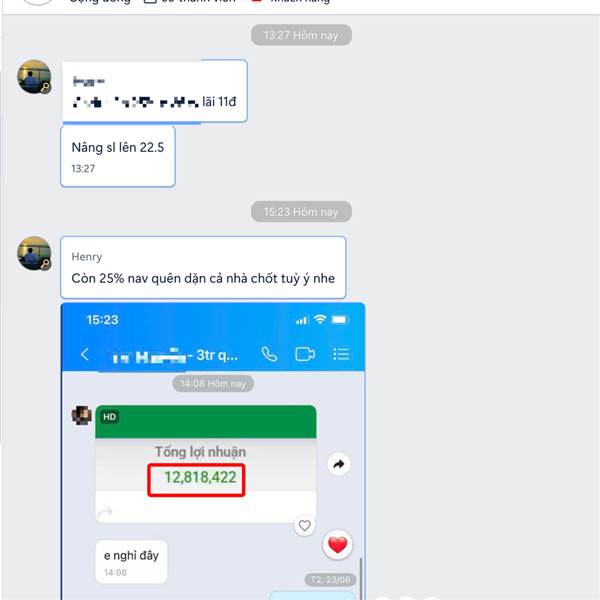This screenshot has height=600, width=600.
Task: Tap the phone call icon in chat header
Action: pyautogui.click(x=269, y=354)
